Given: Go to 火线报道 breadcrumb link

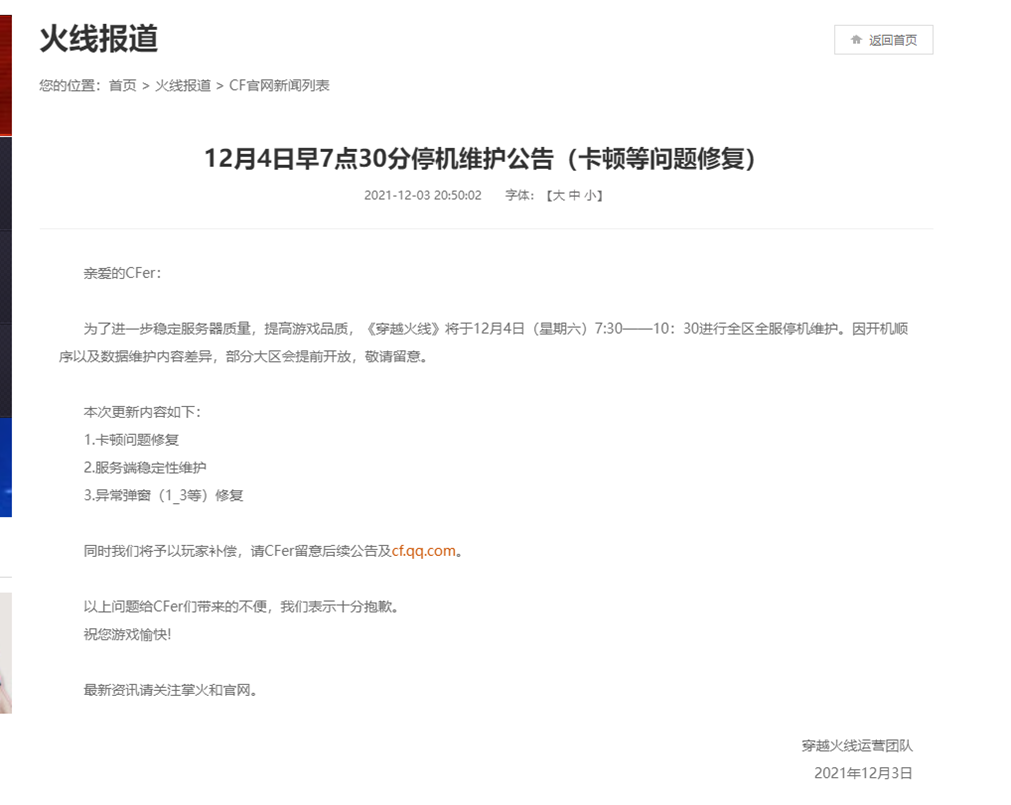Looking at the screenshot, I should (183, 86).
